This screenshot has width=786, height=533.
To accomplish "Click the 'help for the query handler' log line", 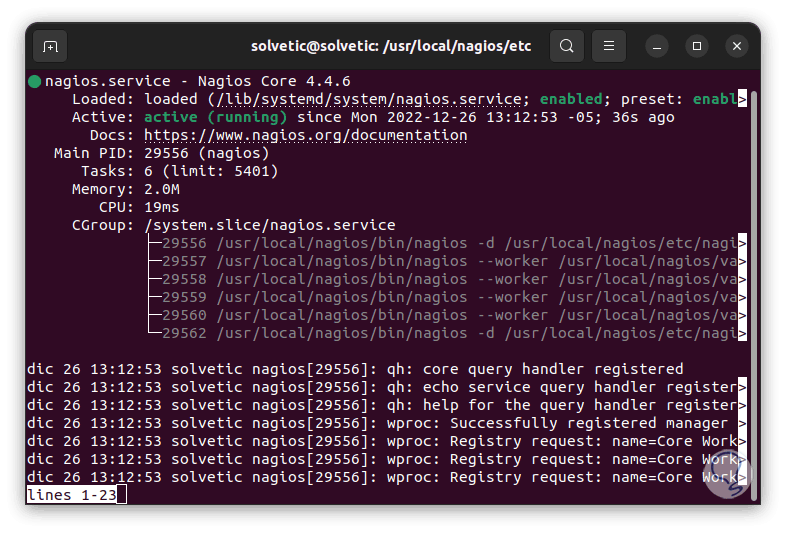I will (x=387, y=406).
